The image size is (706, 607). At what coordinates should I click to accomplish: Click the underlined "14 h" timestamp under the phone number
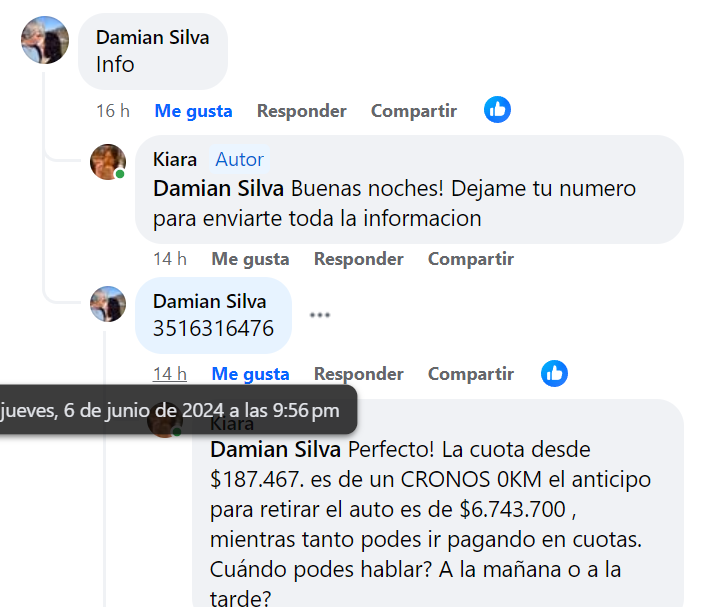coord(169,374)
